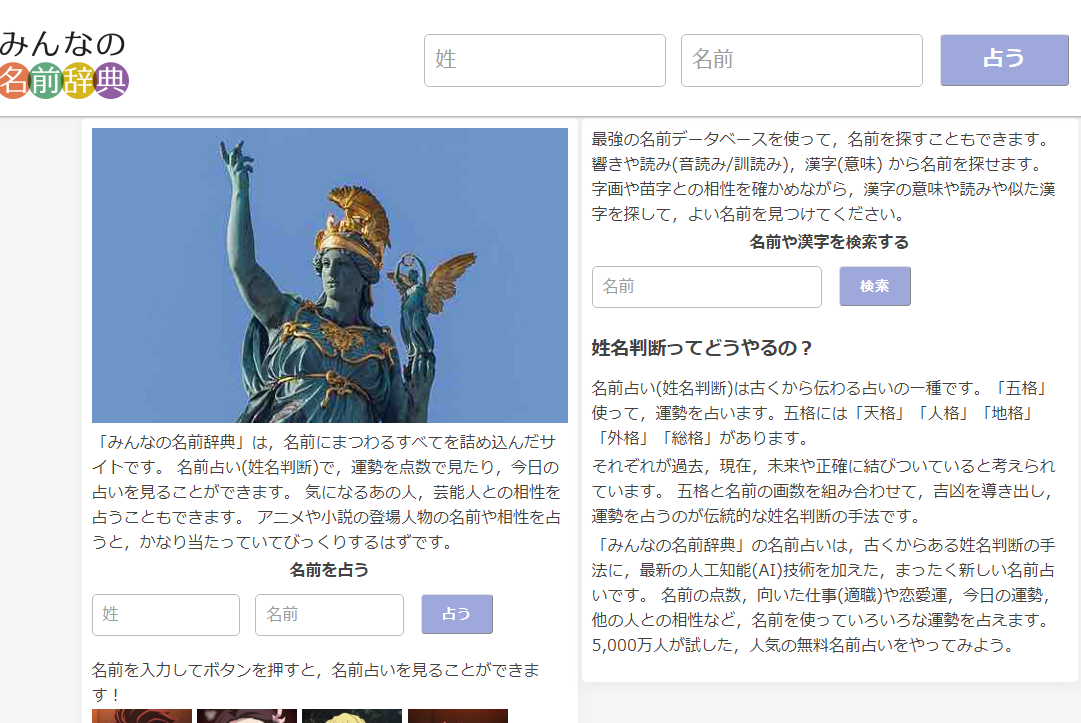Click the orange 名 circle in logo
The height and width of the screenshot is (723, 1081).
point(13,81)
